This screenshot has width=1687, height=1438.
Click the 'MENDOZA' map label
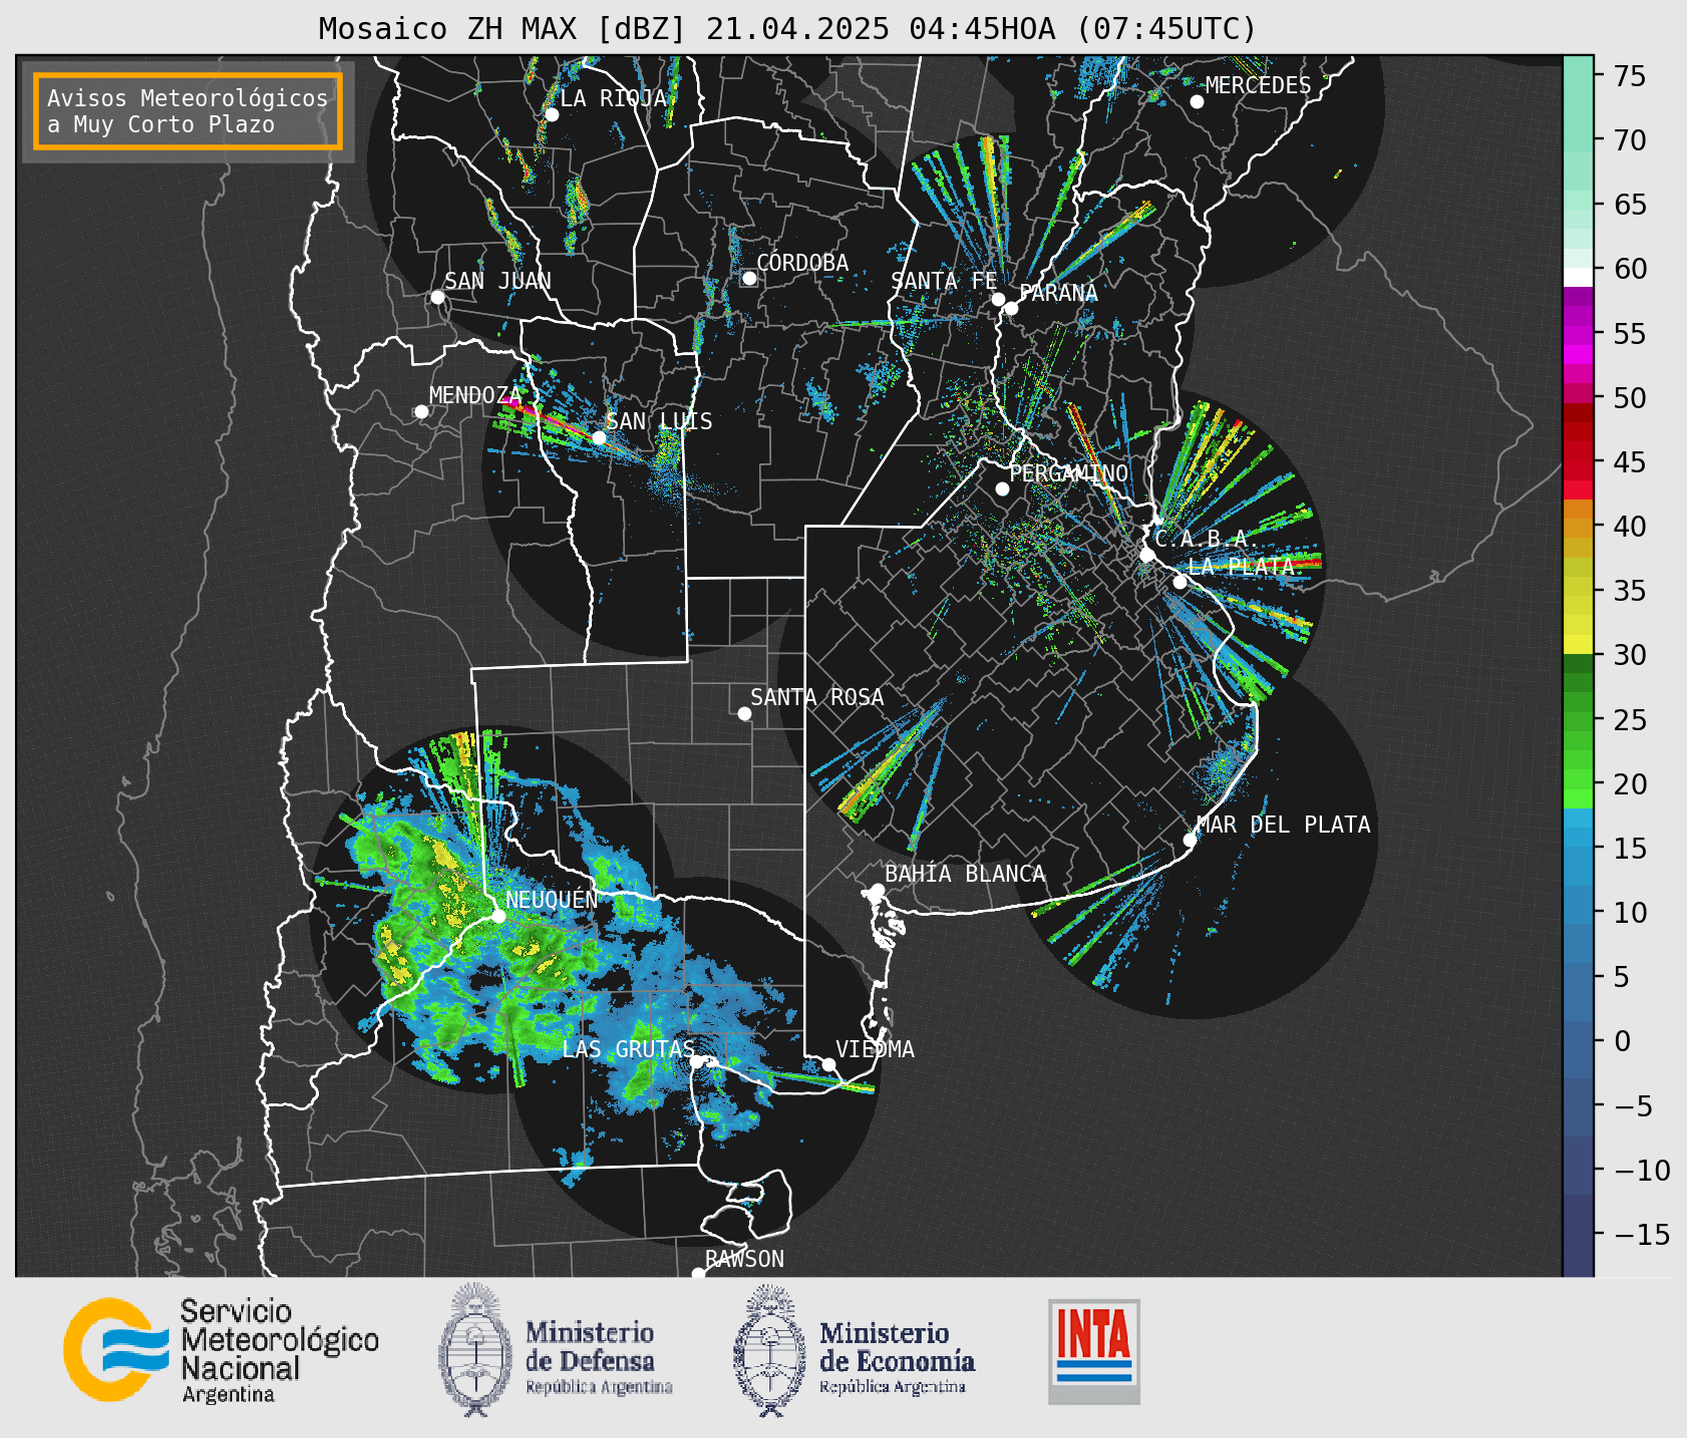click(476, 395)
